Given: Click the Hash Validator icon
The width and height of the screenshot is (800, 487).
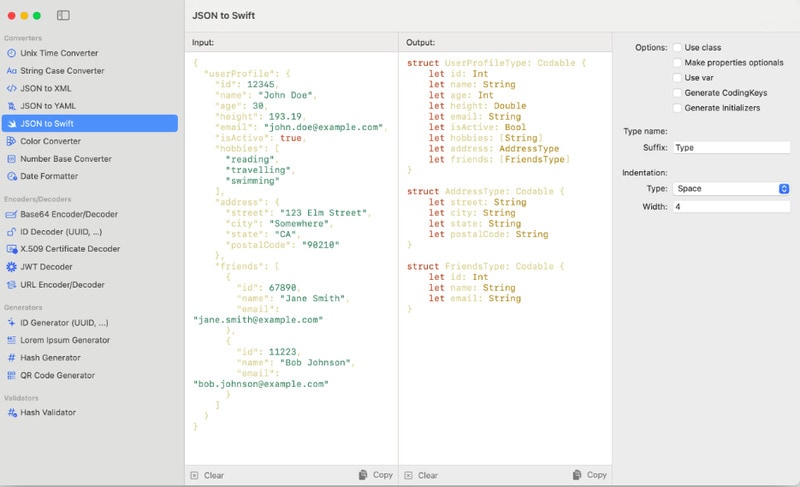Looking at the screenshot, I should pyautogui.click(x=11, y=412).
